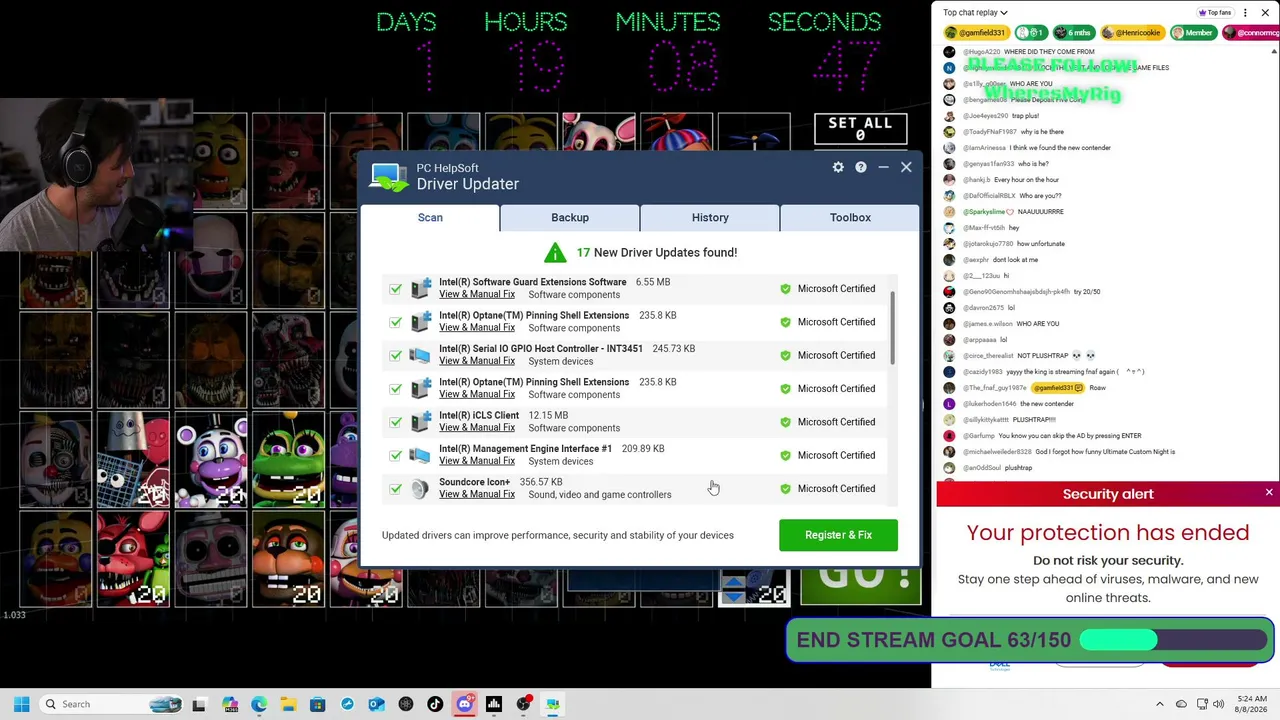The image size is (1280, 720).
Task: Uncheck Soundcore Icon+ driver
Action: 396,489
